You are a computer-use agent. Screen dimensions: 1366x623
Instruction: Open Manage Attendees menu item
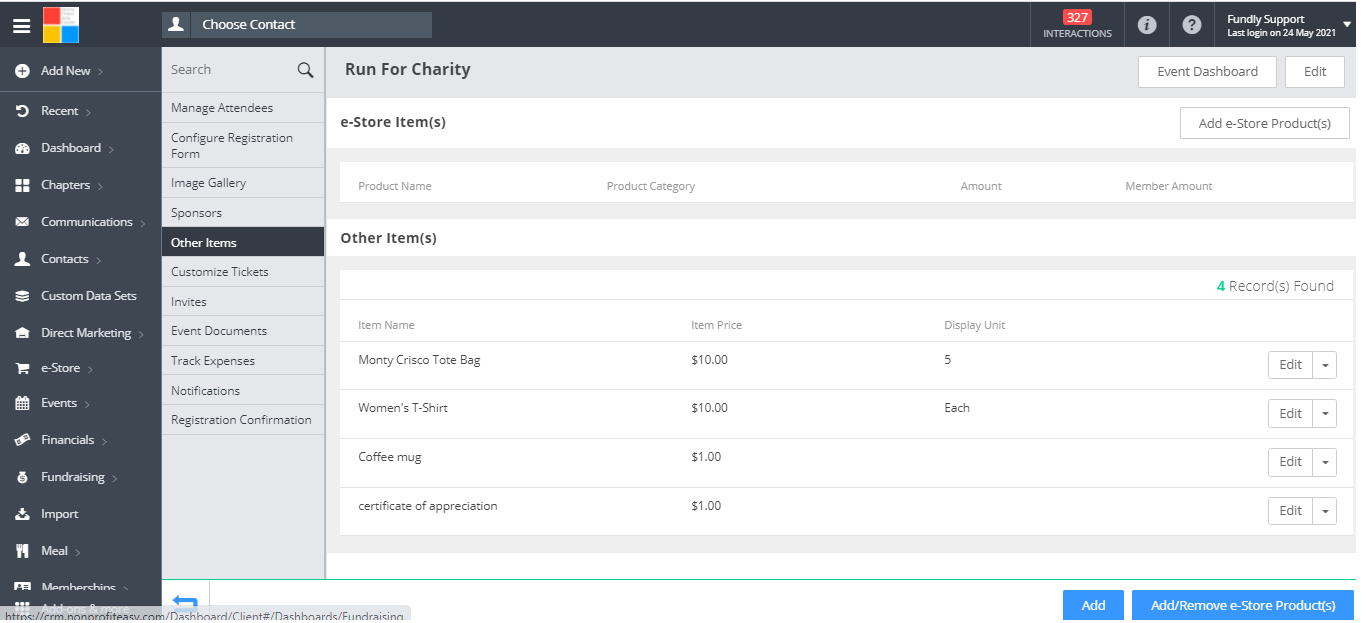coord(243,108)
